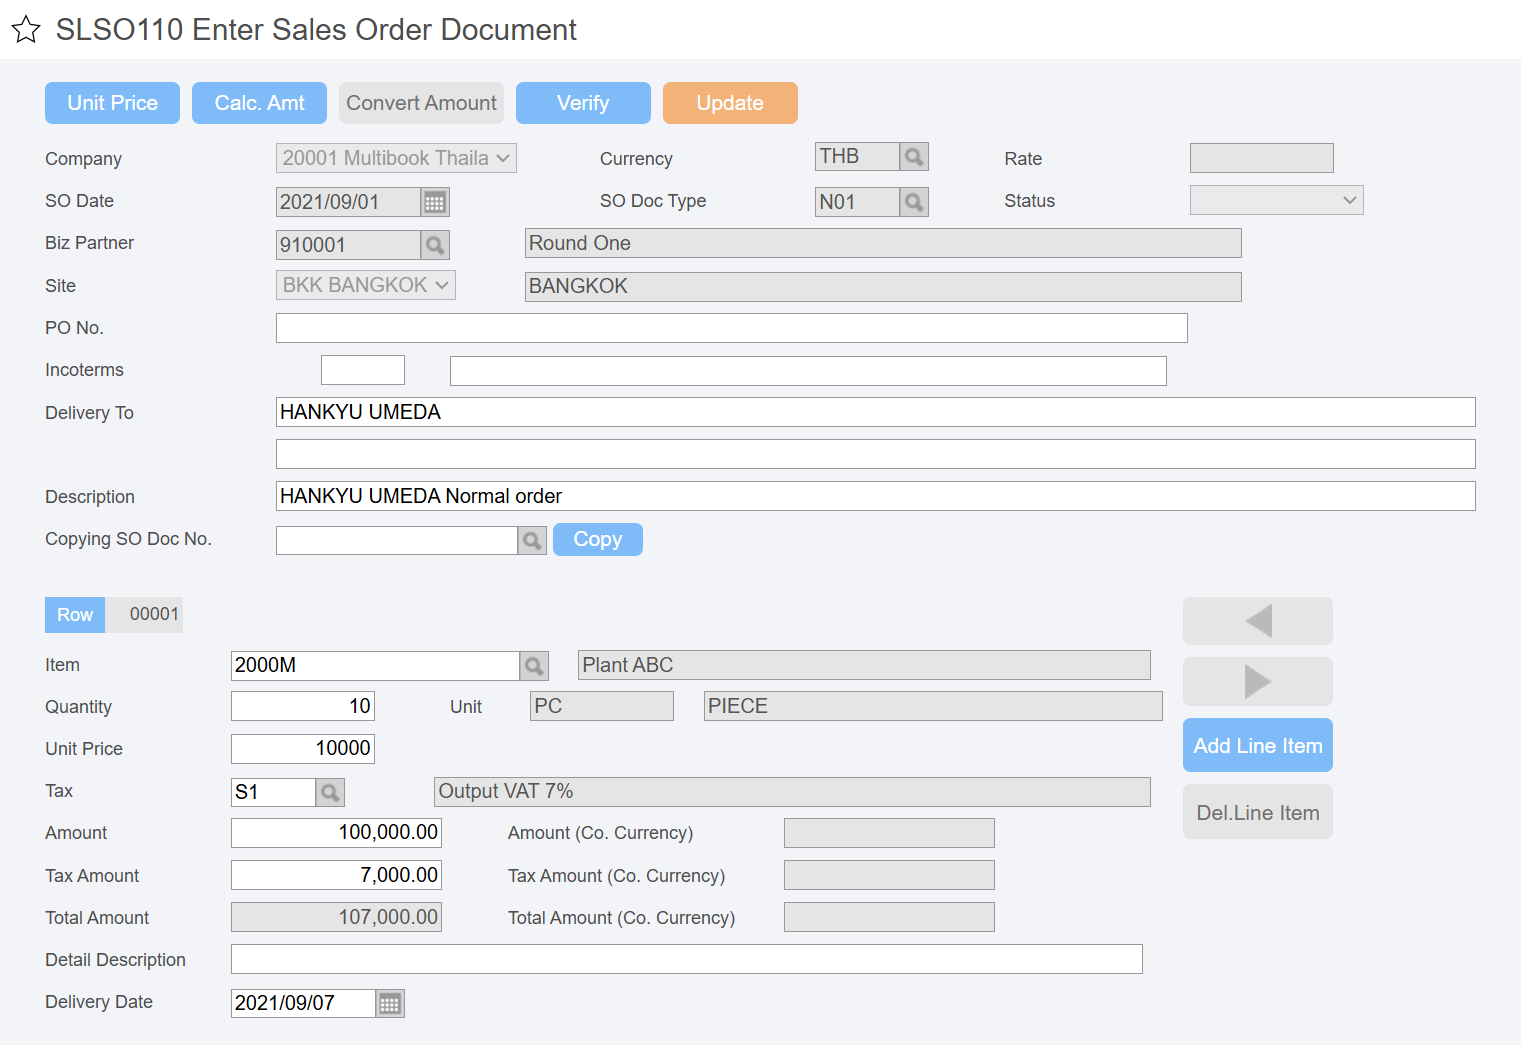Click the Unit Price button
Image resolution: width=1521 pixels, height=1045 pixels.
pos(112,103)
